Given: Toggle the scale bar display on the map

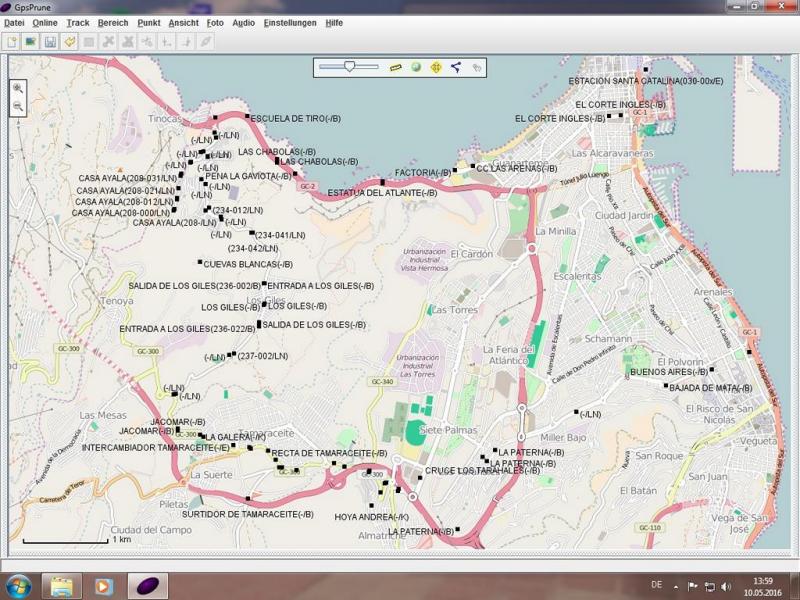Looking at the screenshot, I should [395, 67].
